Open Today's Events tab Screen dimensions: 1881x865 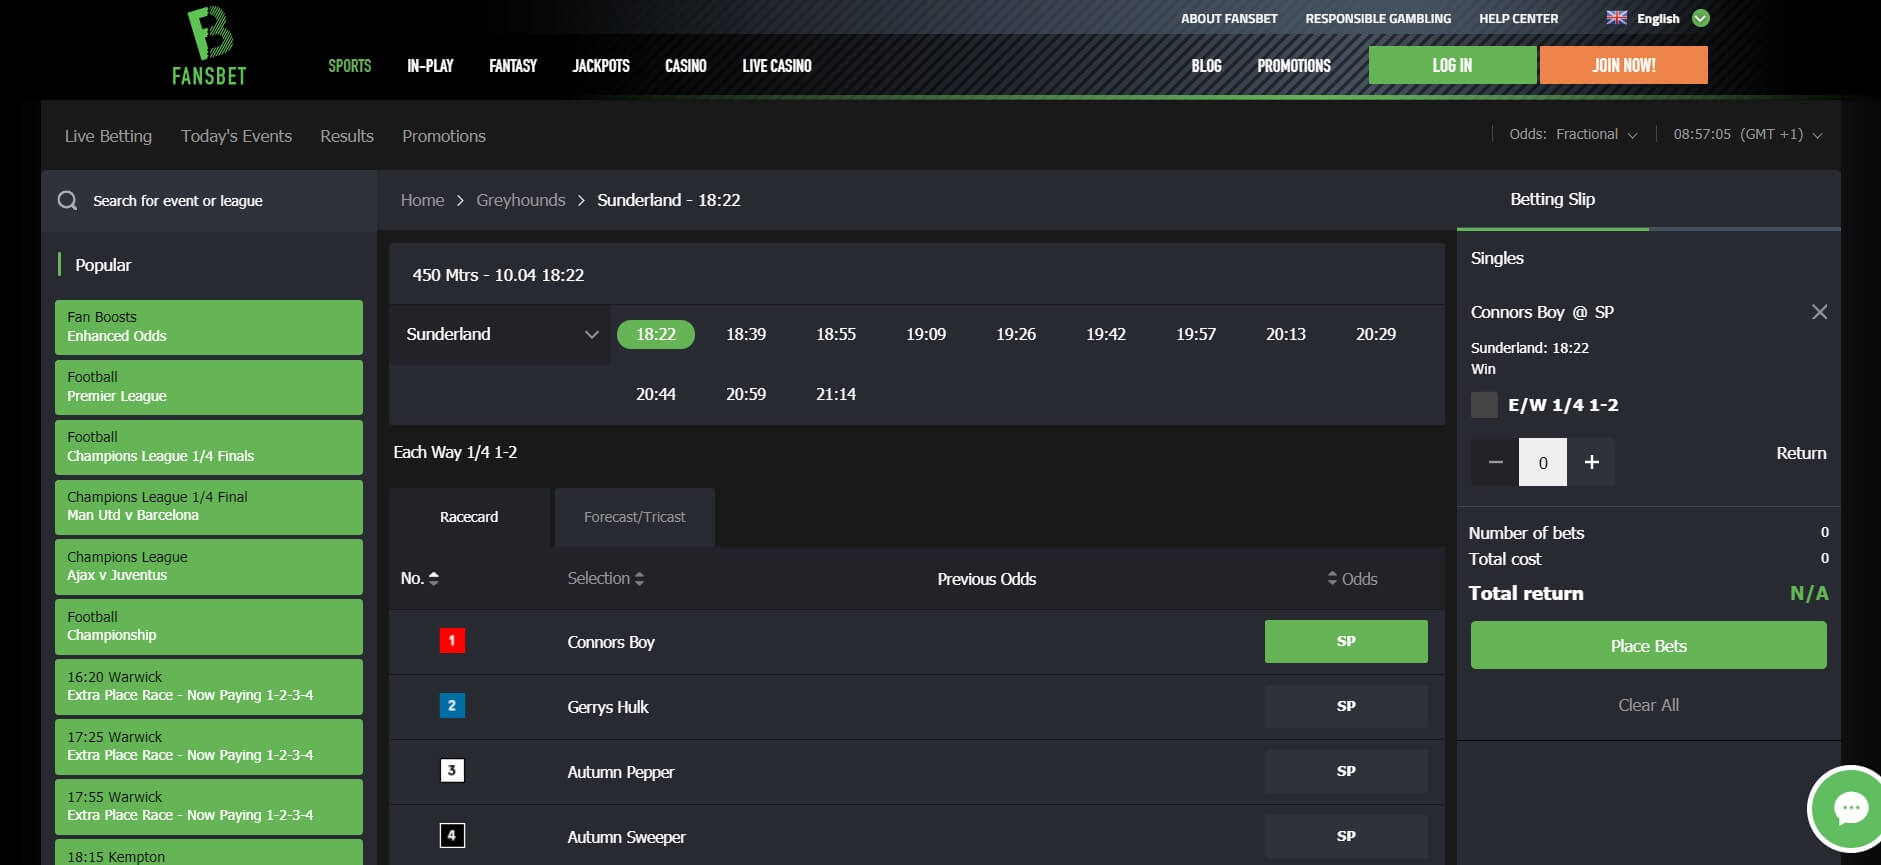point(236,136)
